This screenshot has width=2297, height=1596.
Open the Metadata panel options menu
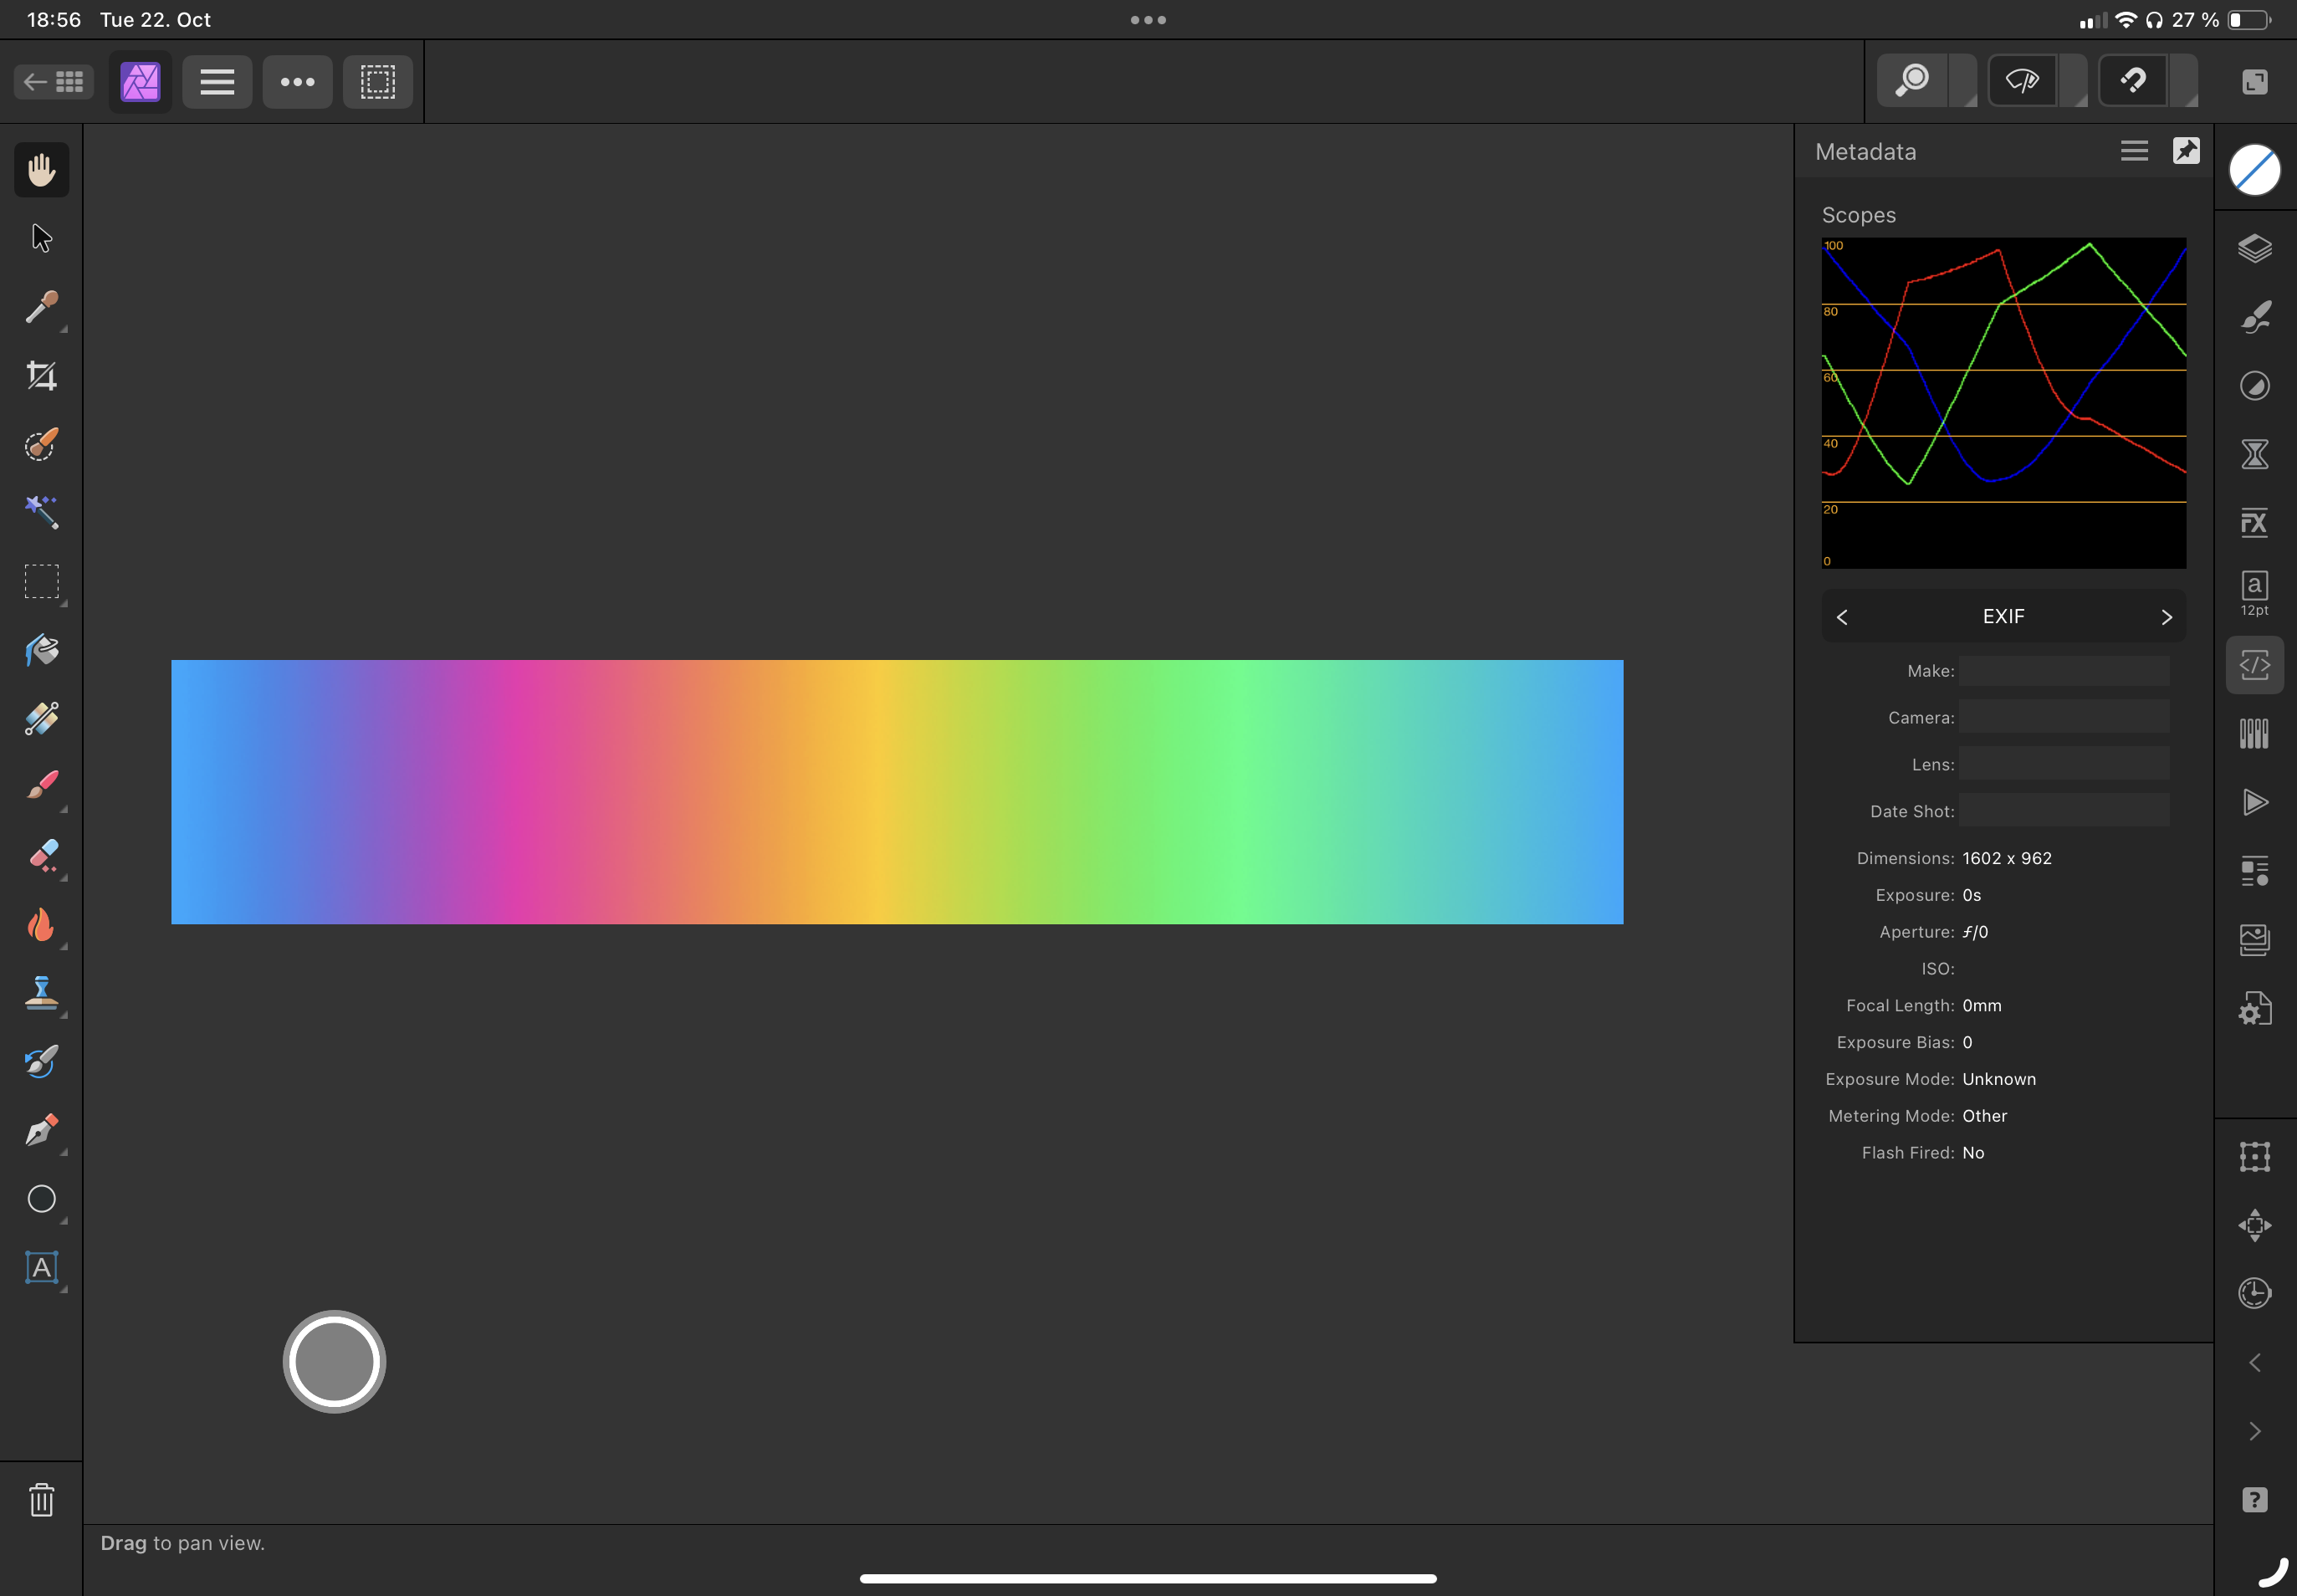(x=2134, y=151)
